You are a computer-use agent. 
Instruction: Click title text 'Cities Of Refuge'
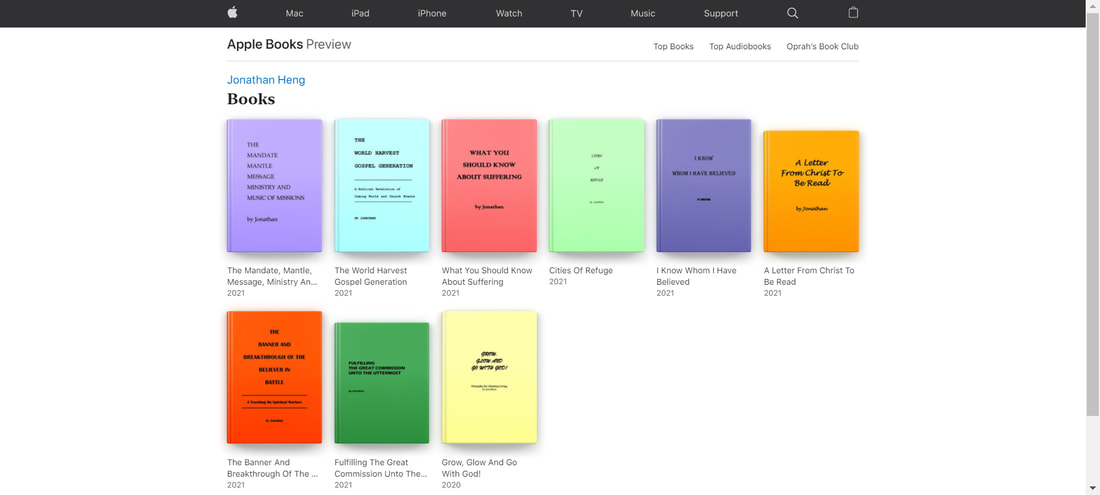click(581, 271)
